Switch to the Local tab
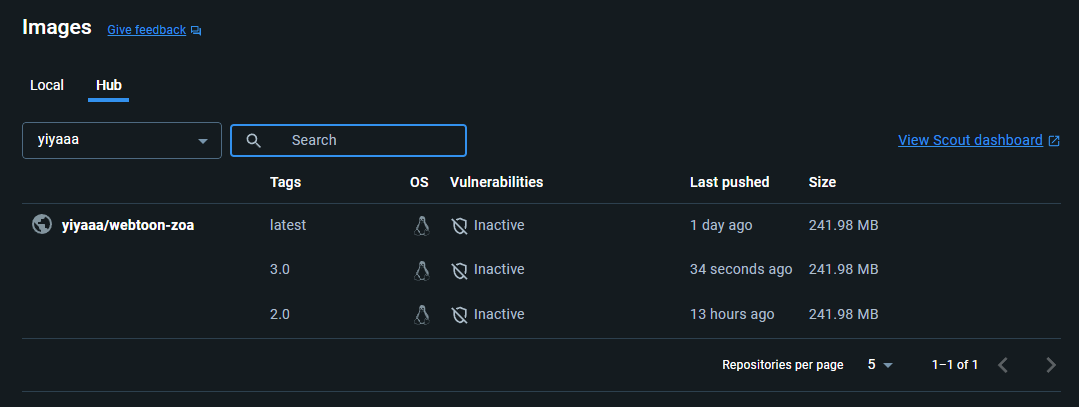The image size is (1079, 407). 47,85
